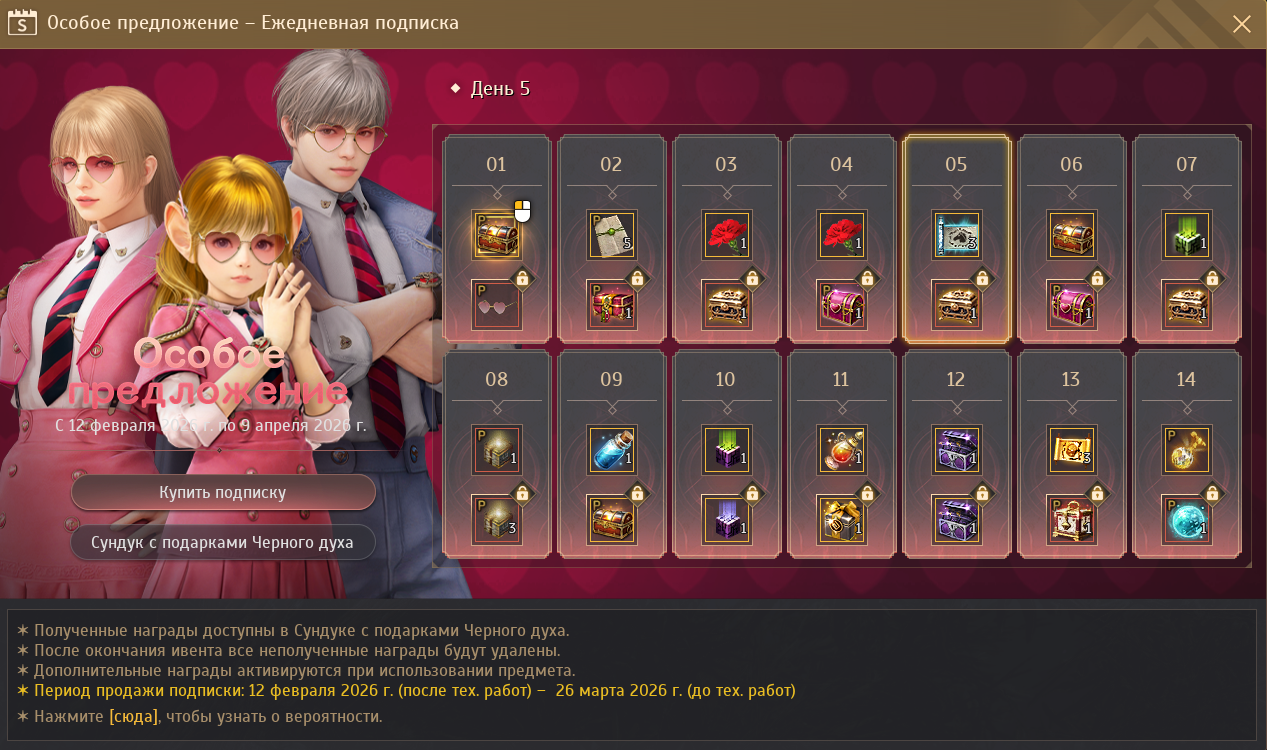The width and height of the screenshot is (1267, 750).
Task: Select the heart-shaped glasses reward on Day 01
Action: [x=496, y=304]
